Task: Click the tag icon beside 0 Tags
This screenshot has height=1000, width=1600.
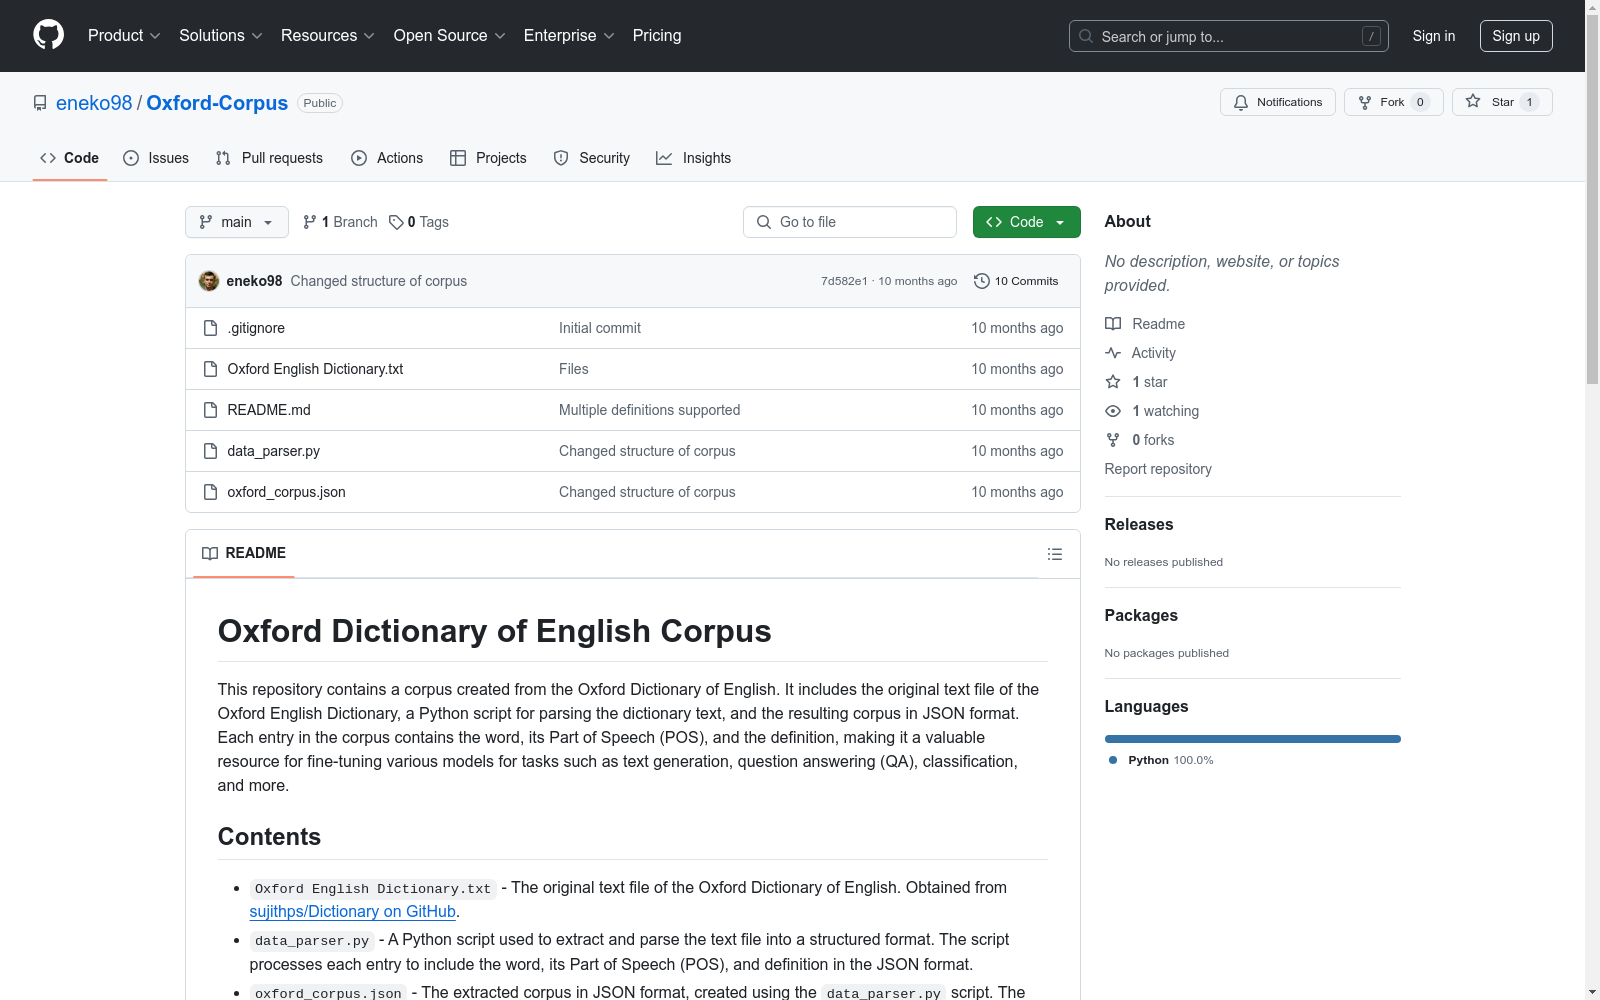Action: 396,222
